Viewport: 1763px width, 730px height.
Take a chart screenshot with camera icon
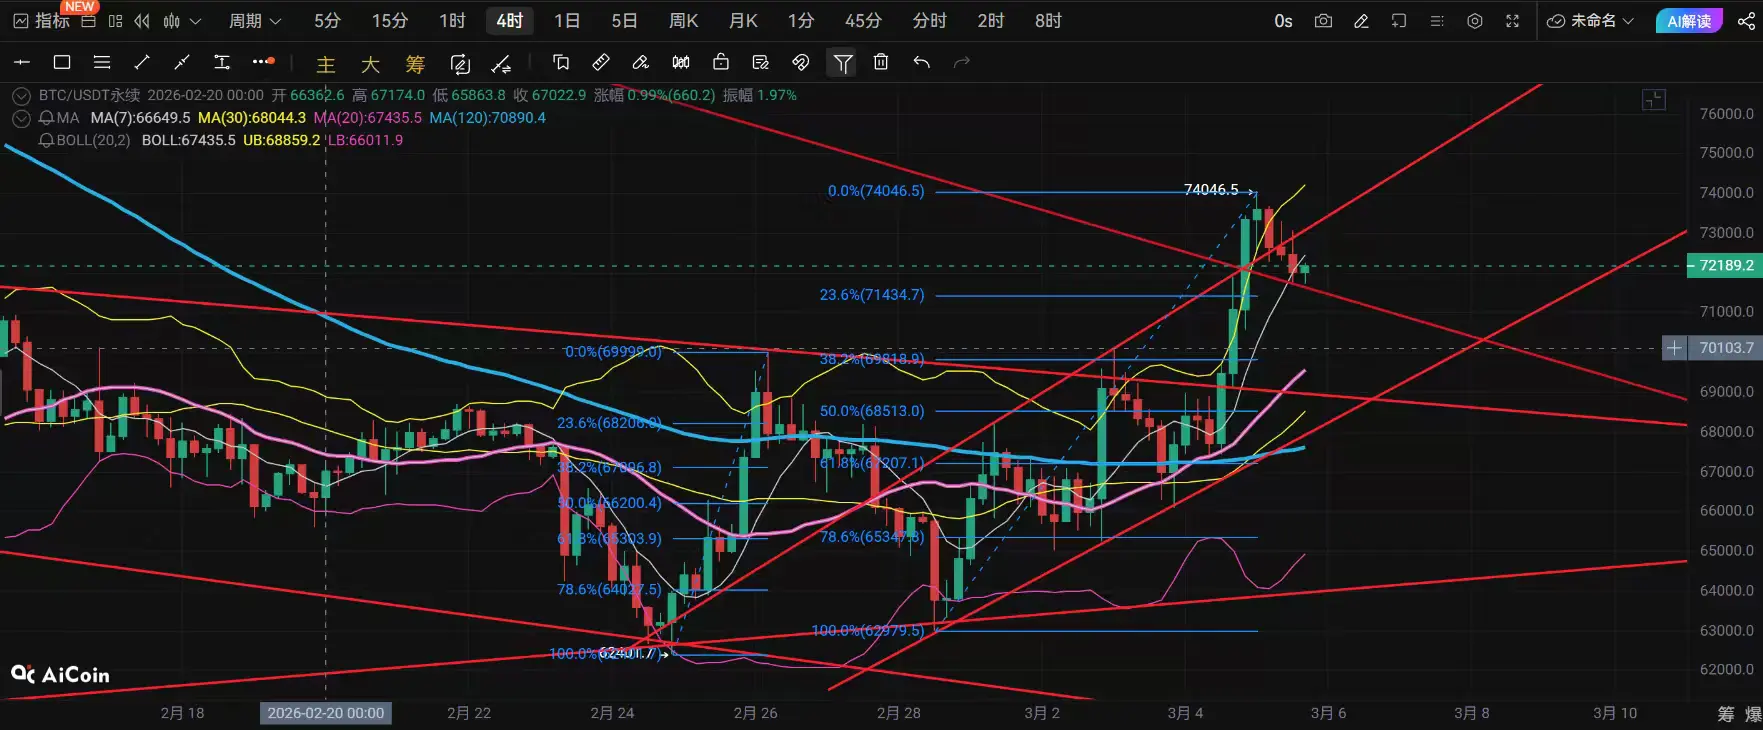[1323, 21]
